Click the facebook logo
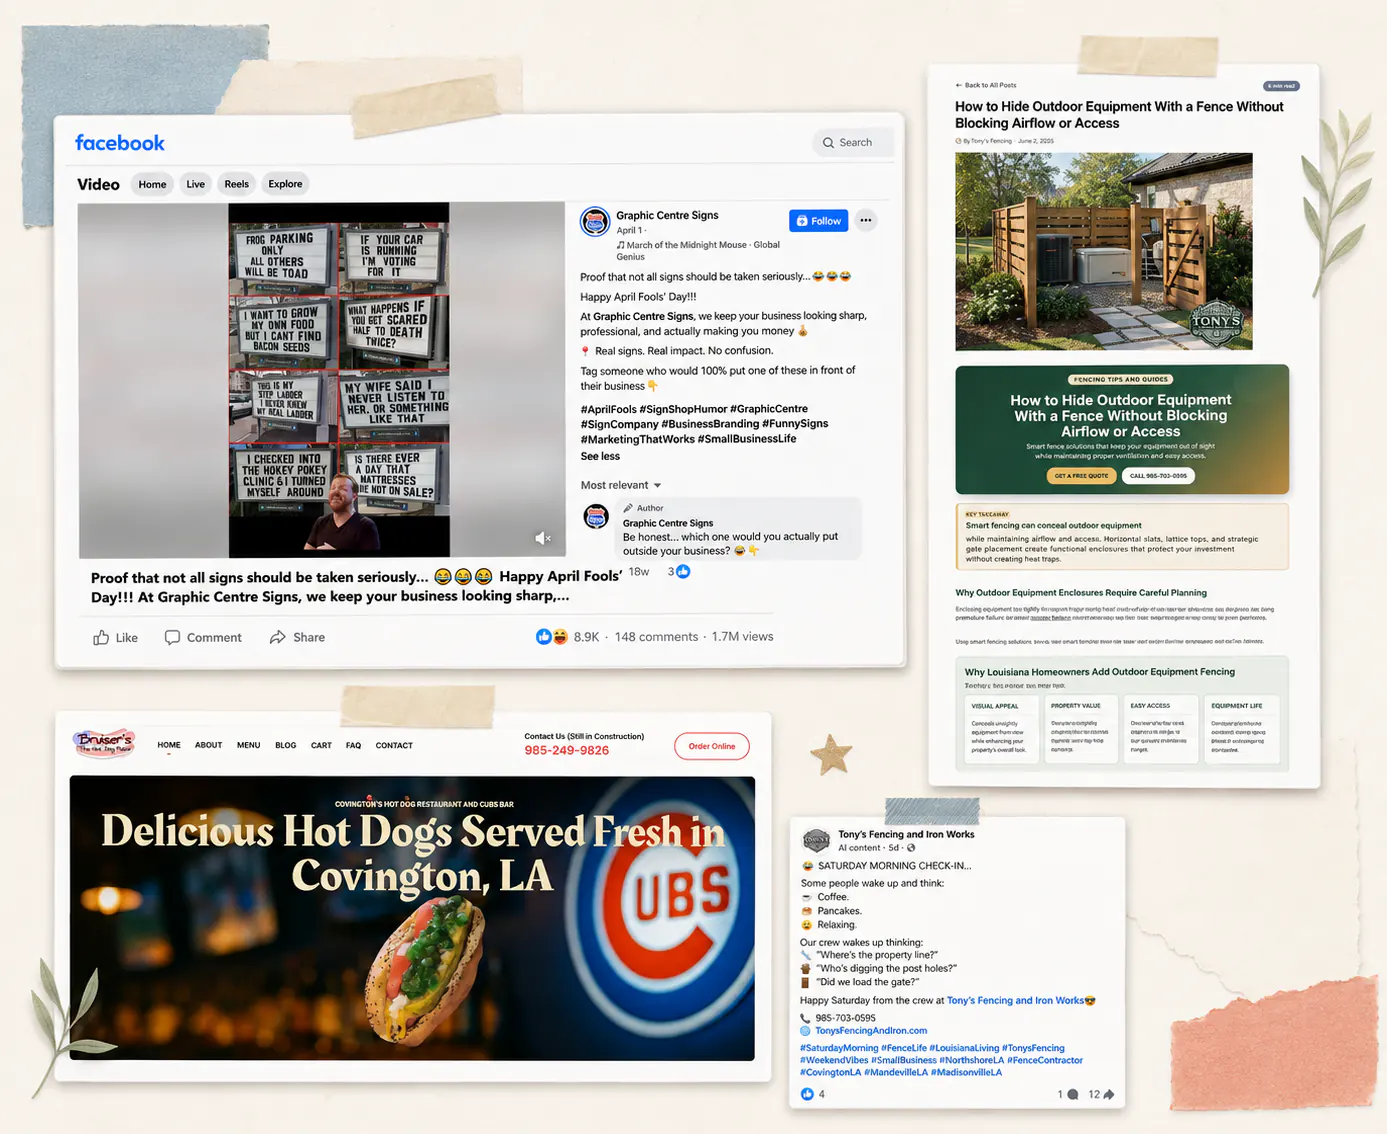 pos(119,143)
